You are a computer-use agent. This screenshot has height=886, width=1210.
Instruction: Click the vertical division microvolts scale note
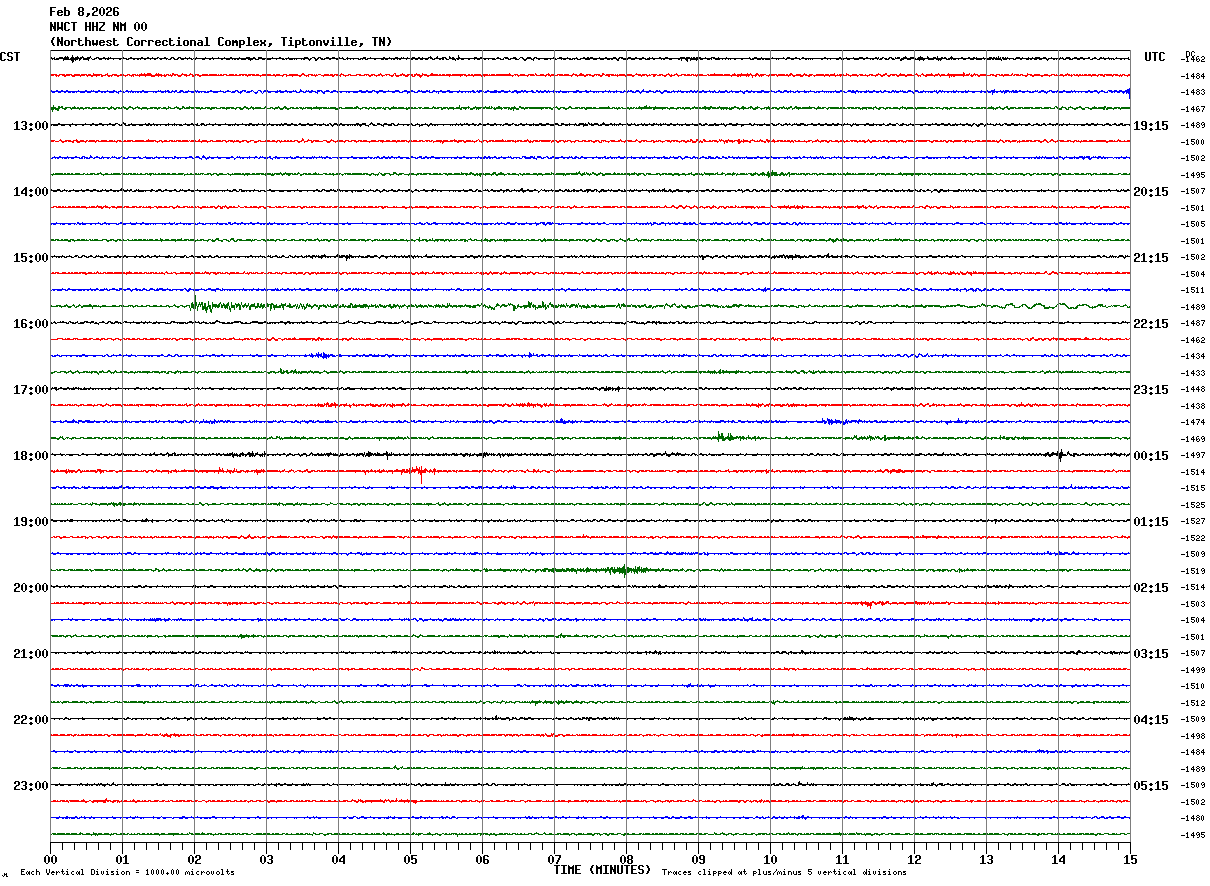tap(127, 873)
